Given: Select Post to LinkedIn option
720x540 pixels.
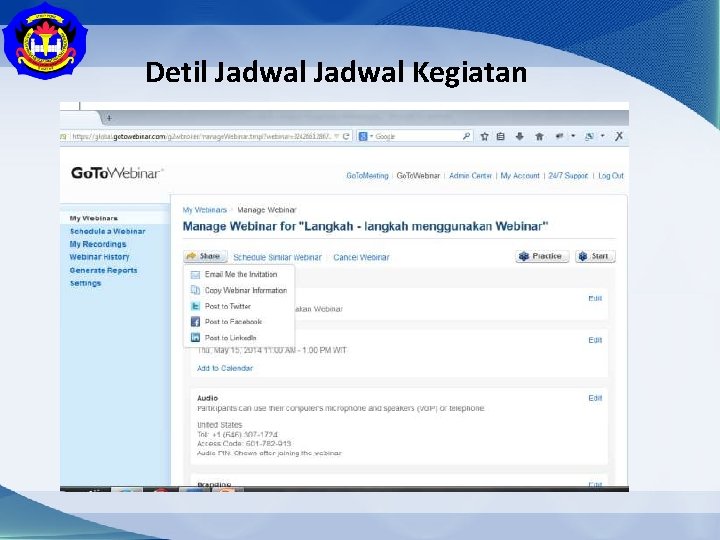Looking at the screenshot, I should [231, 338].
